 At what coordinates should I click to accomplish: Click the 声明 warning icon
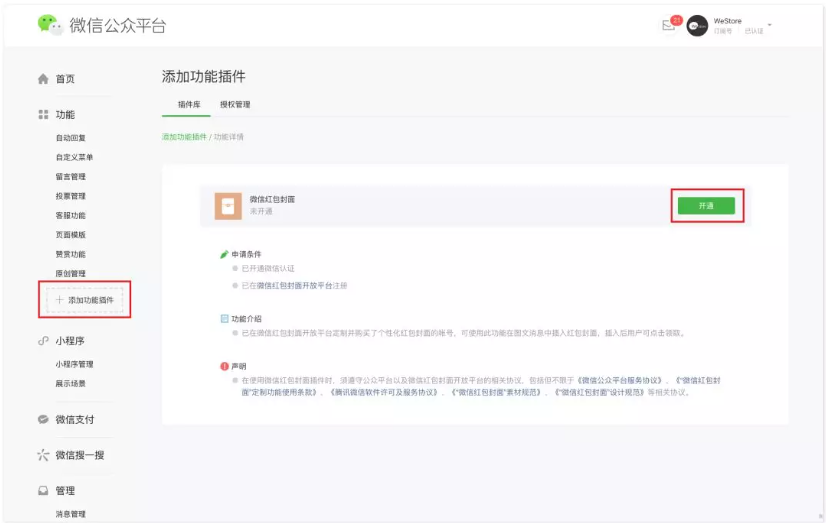pos(224,366)
